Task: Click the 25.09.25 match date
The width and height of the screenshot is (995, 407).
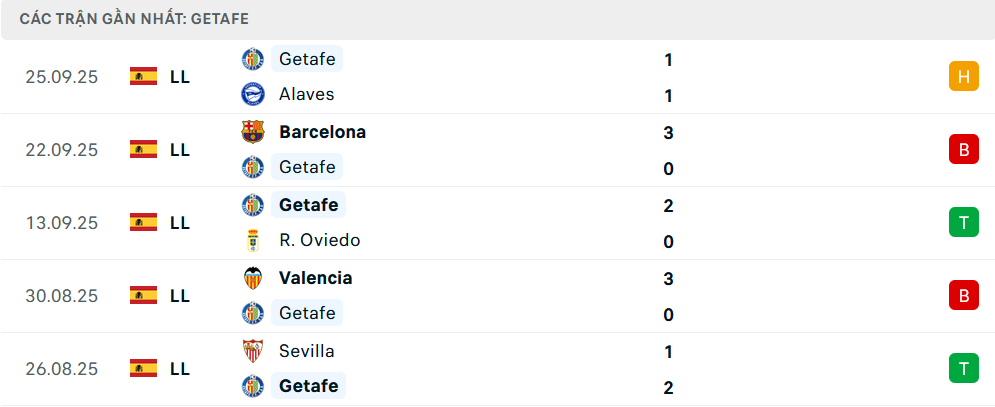Action: (62, 76)
